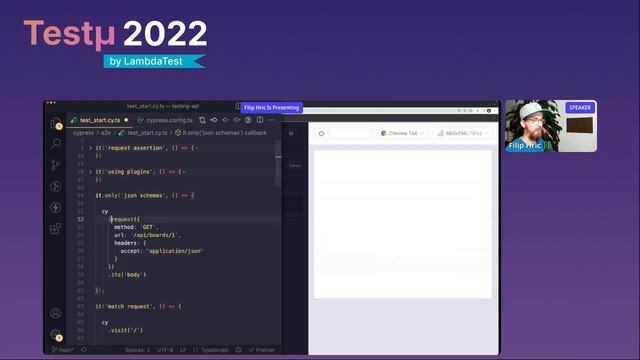
Task: Split the editor to the right
Action: [x=260, y=120]
